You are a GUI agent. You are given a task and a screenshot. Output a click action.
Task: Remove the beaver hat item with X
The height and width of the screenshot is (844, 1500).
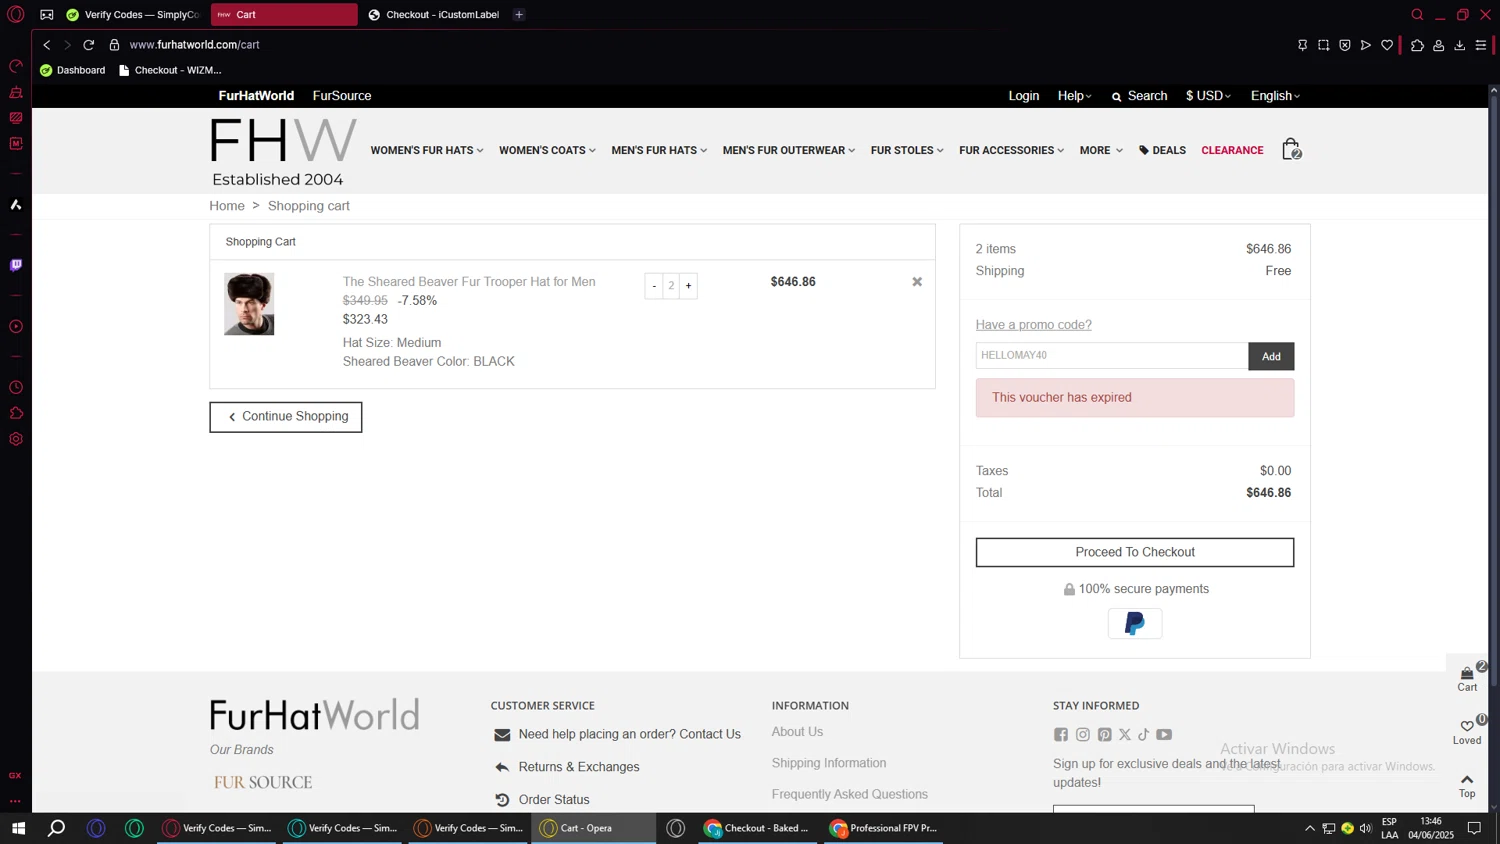[917, 282]
